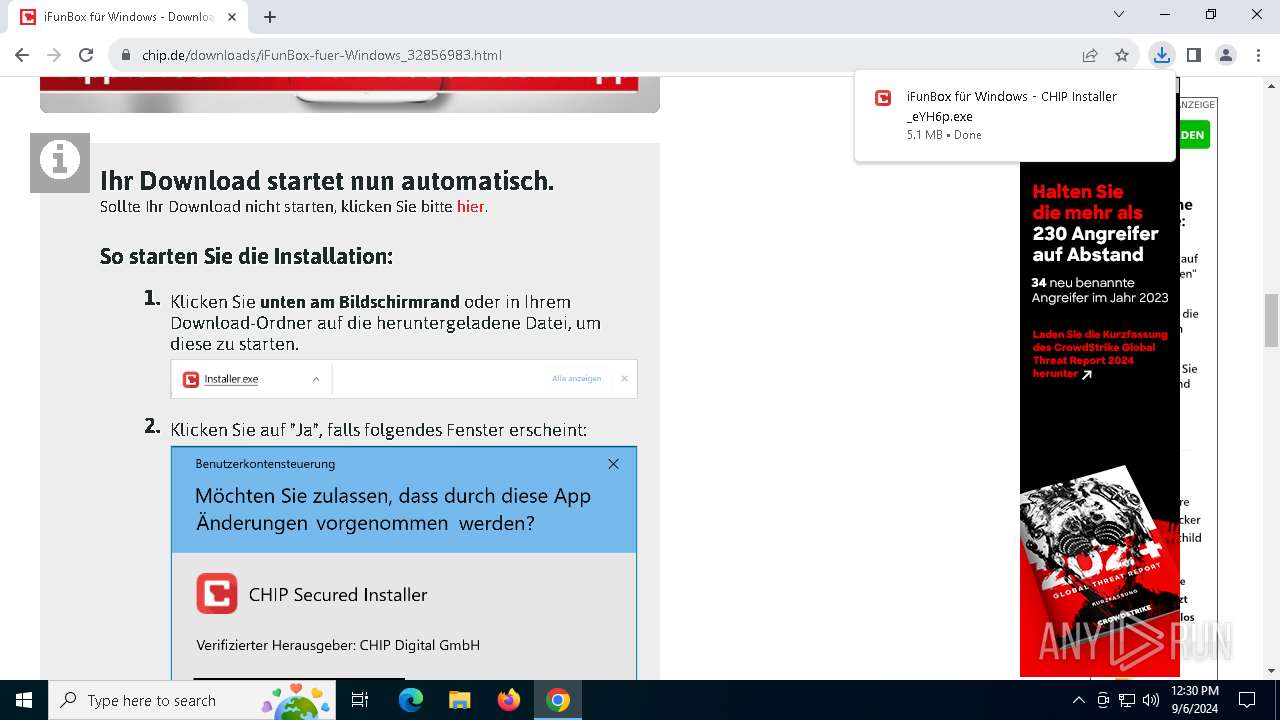The image size is (1280, 720).
Task: Click the red 'hier' download link
Action: click(470, 207)
